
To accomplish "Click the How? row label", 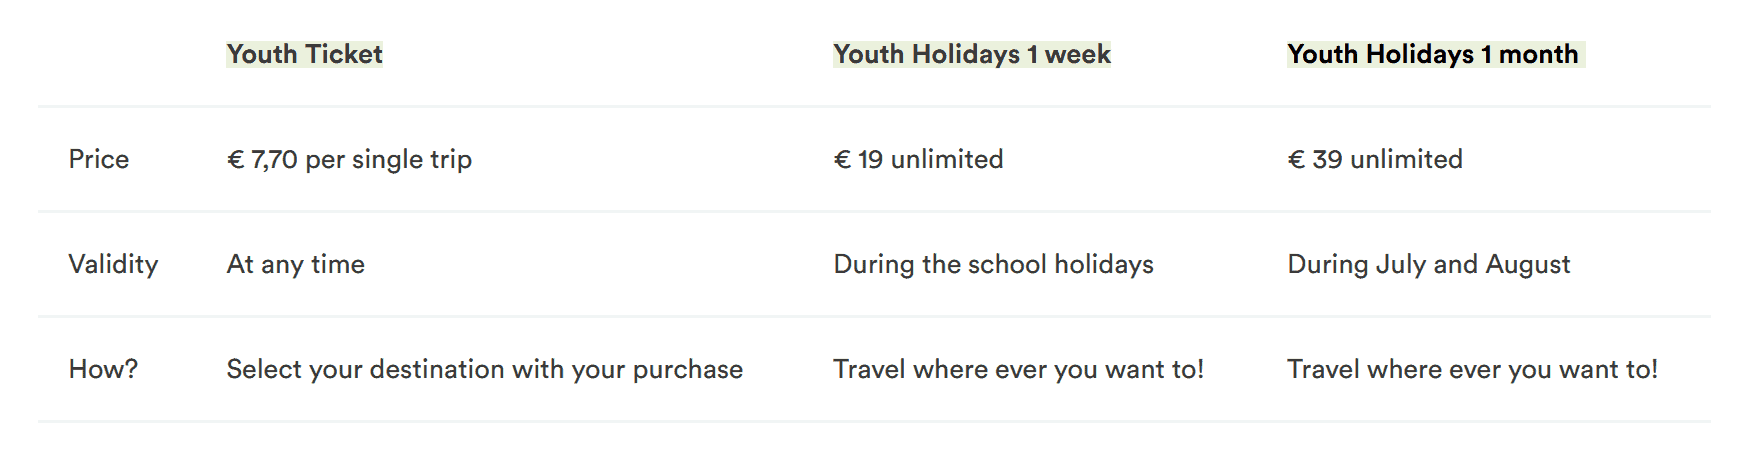I will click(103, 369).
